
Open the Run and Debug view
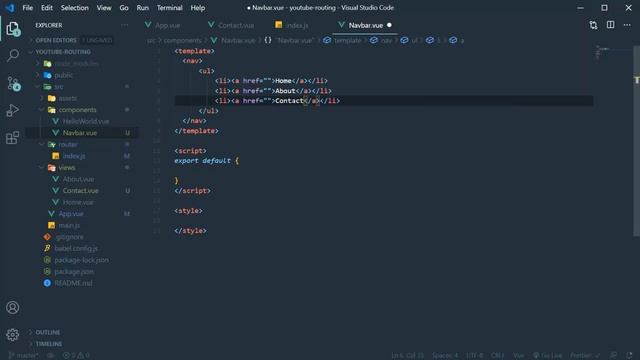13,110
